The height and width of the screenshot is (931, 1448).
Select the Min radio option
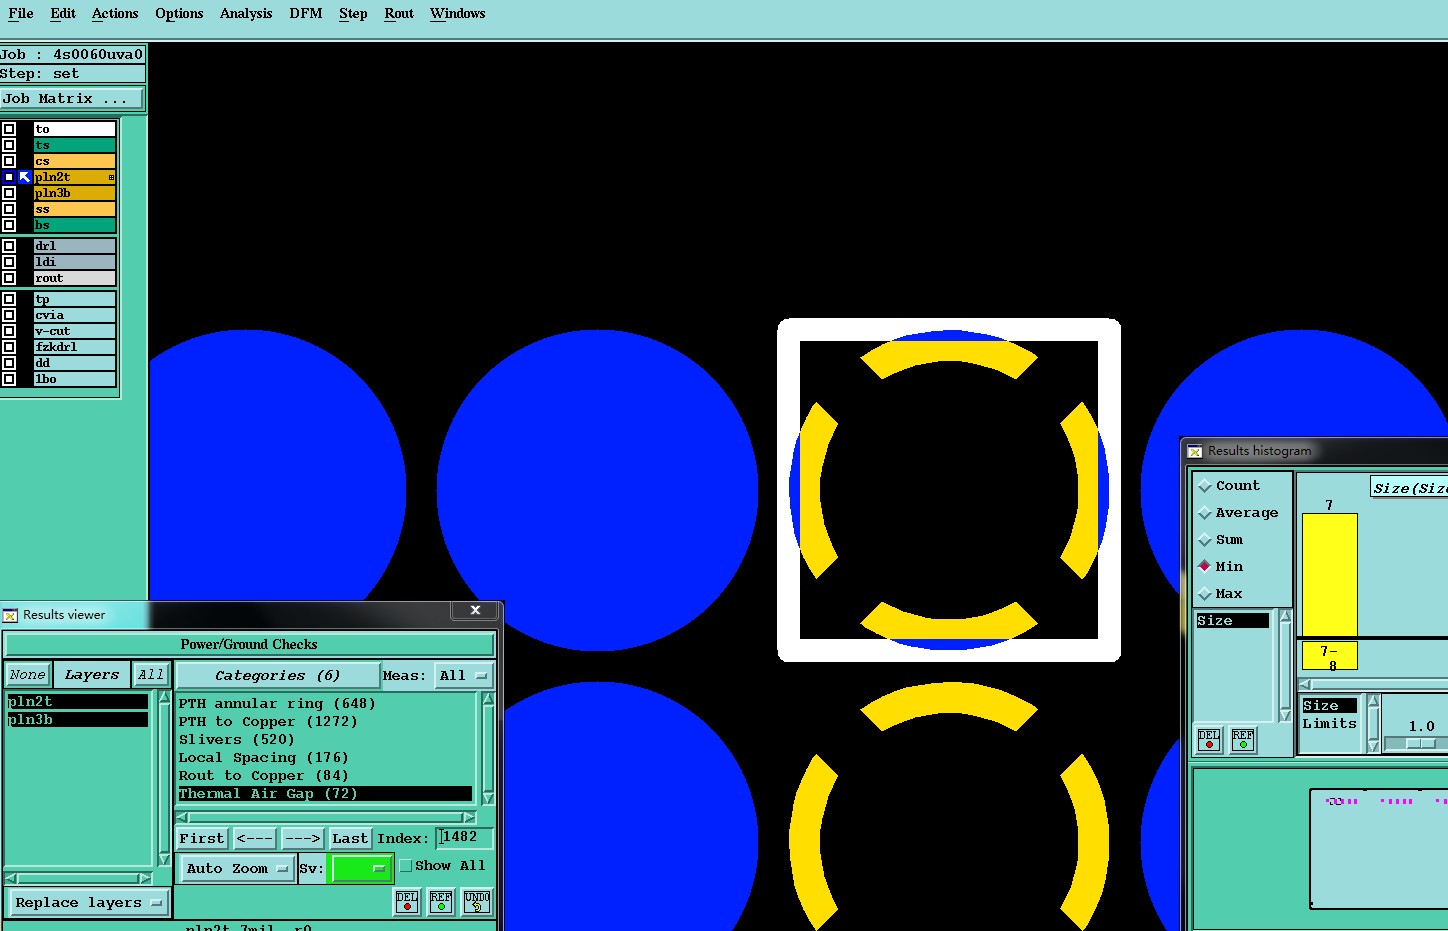tap(1205, 566)
